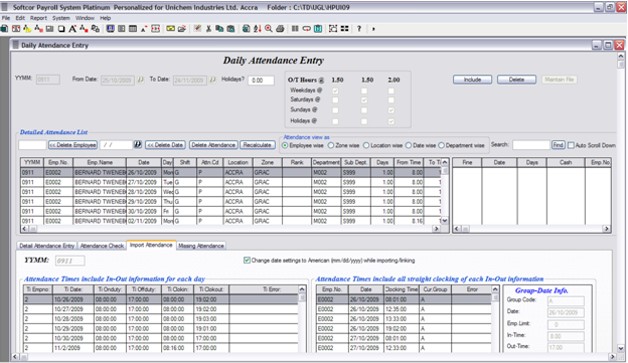Screen dimensions: 628x363
Task: Click attendance list vertical scrollbar down arrow
Action: point(445,221)
